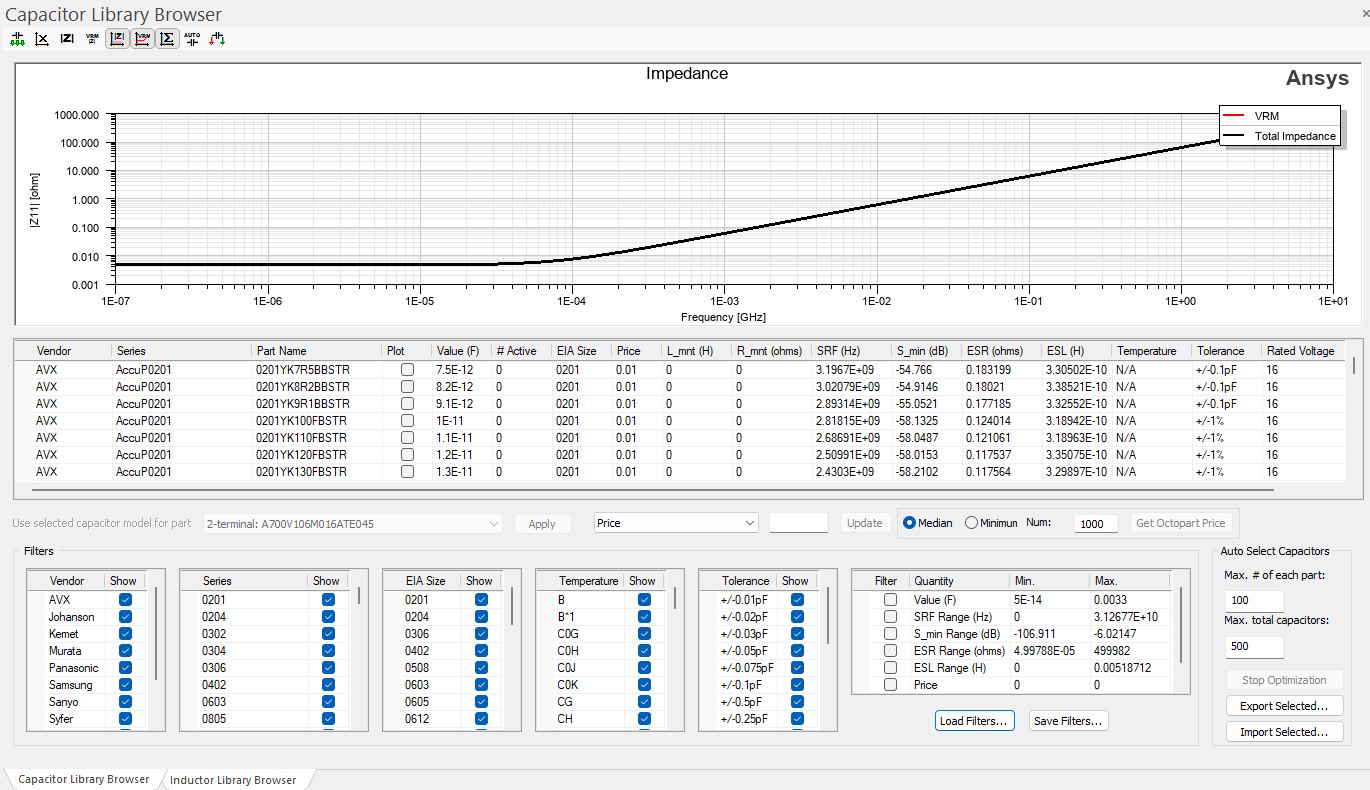Toggle the plot VRM curve icon
The image size is (1370, 790).
pos(143,39)
